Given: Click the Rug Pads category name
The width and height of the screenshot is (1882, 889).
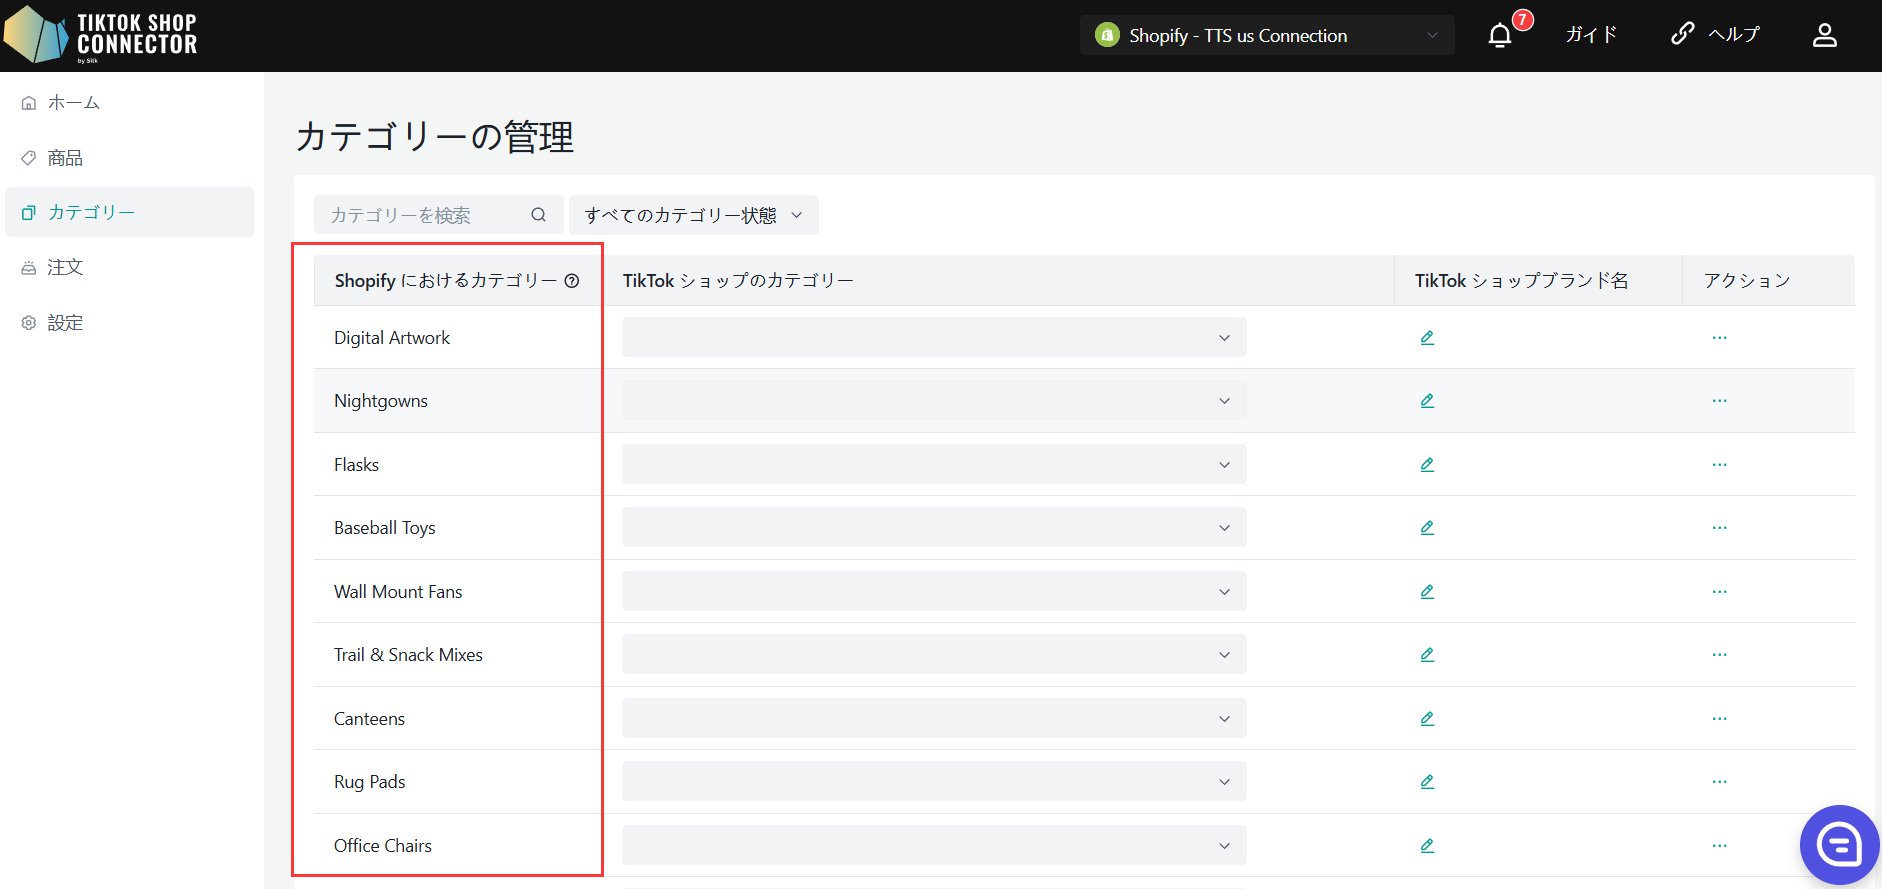Looking at the screenshot, I should [370, 782].
